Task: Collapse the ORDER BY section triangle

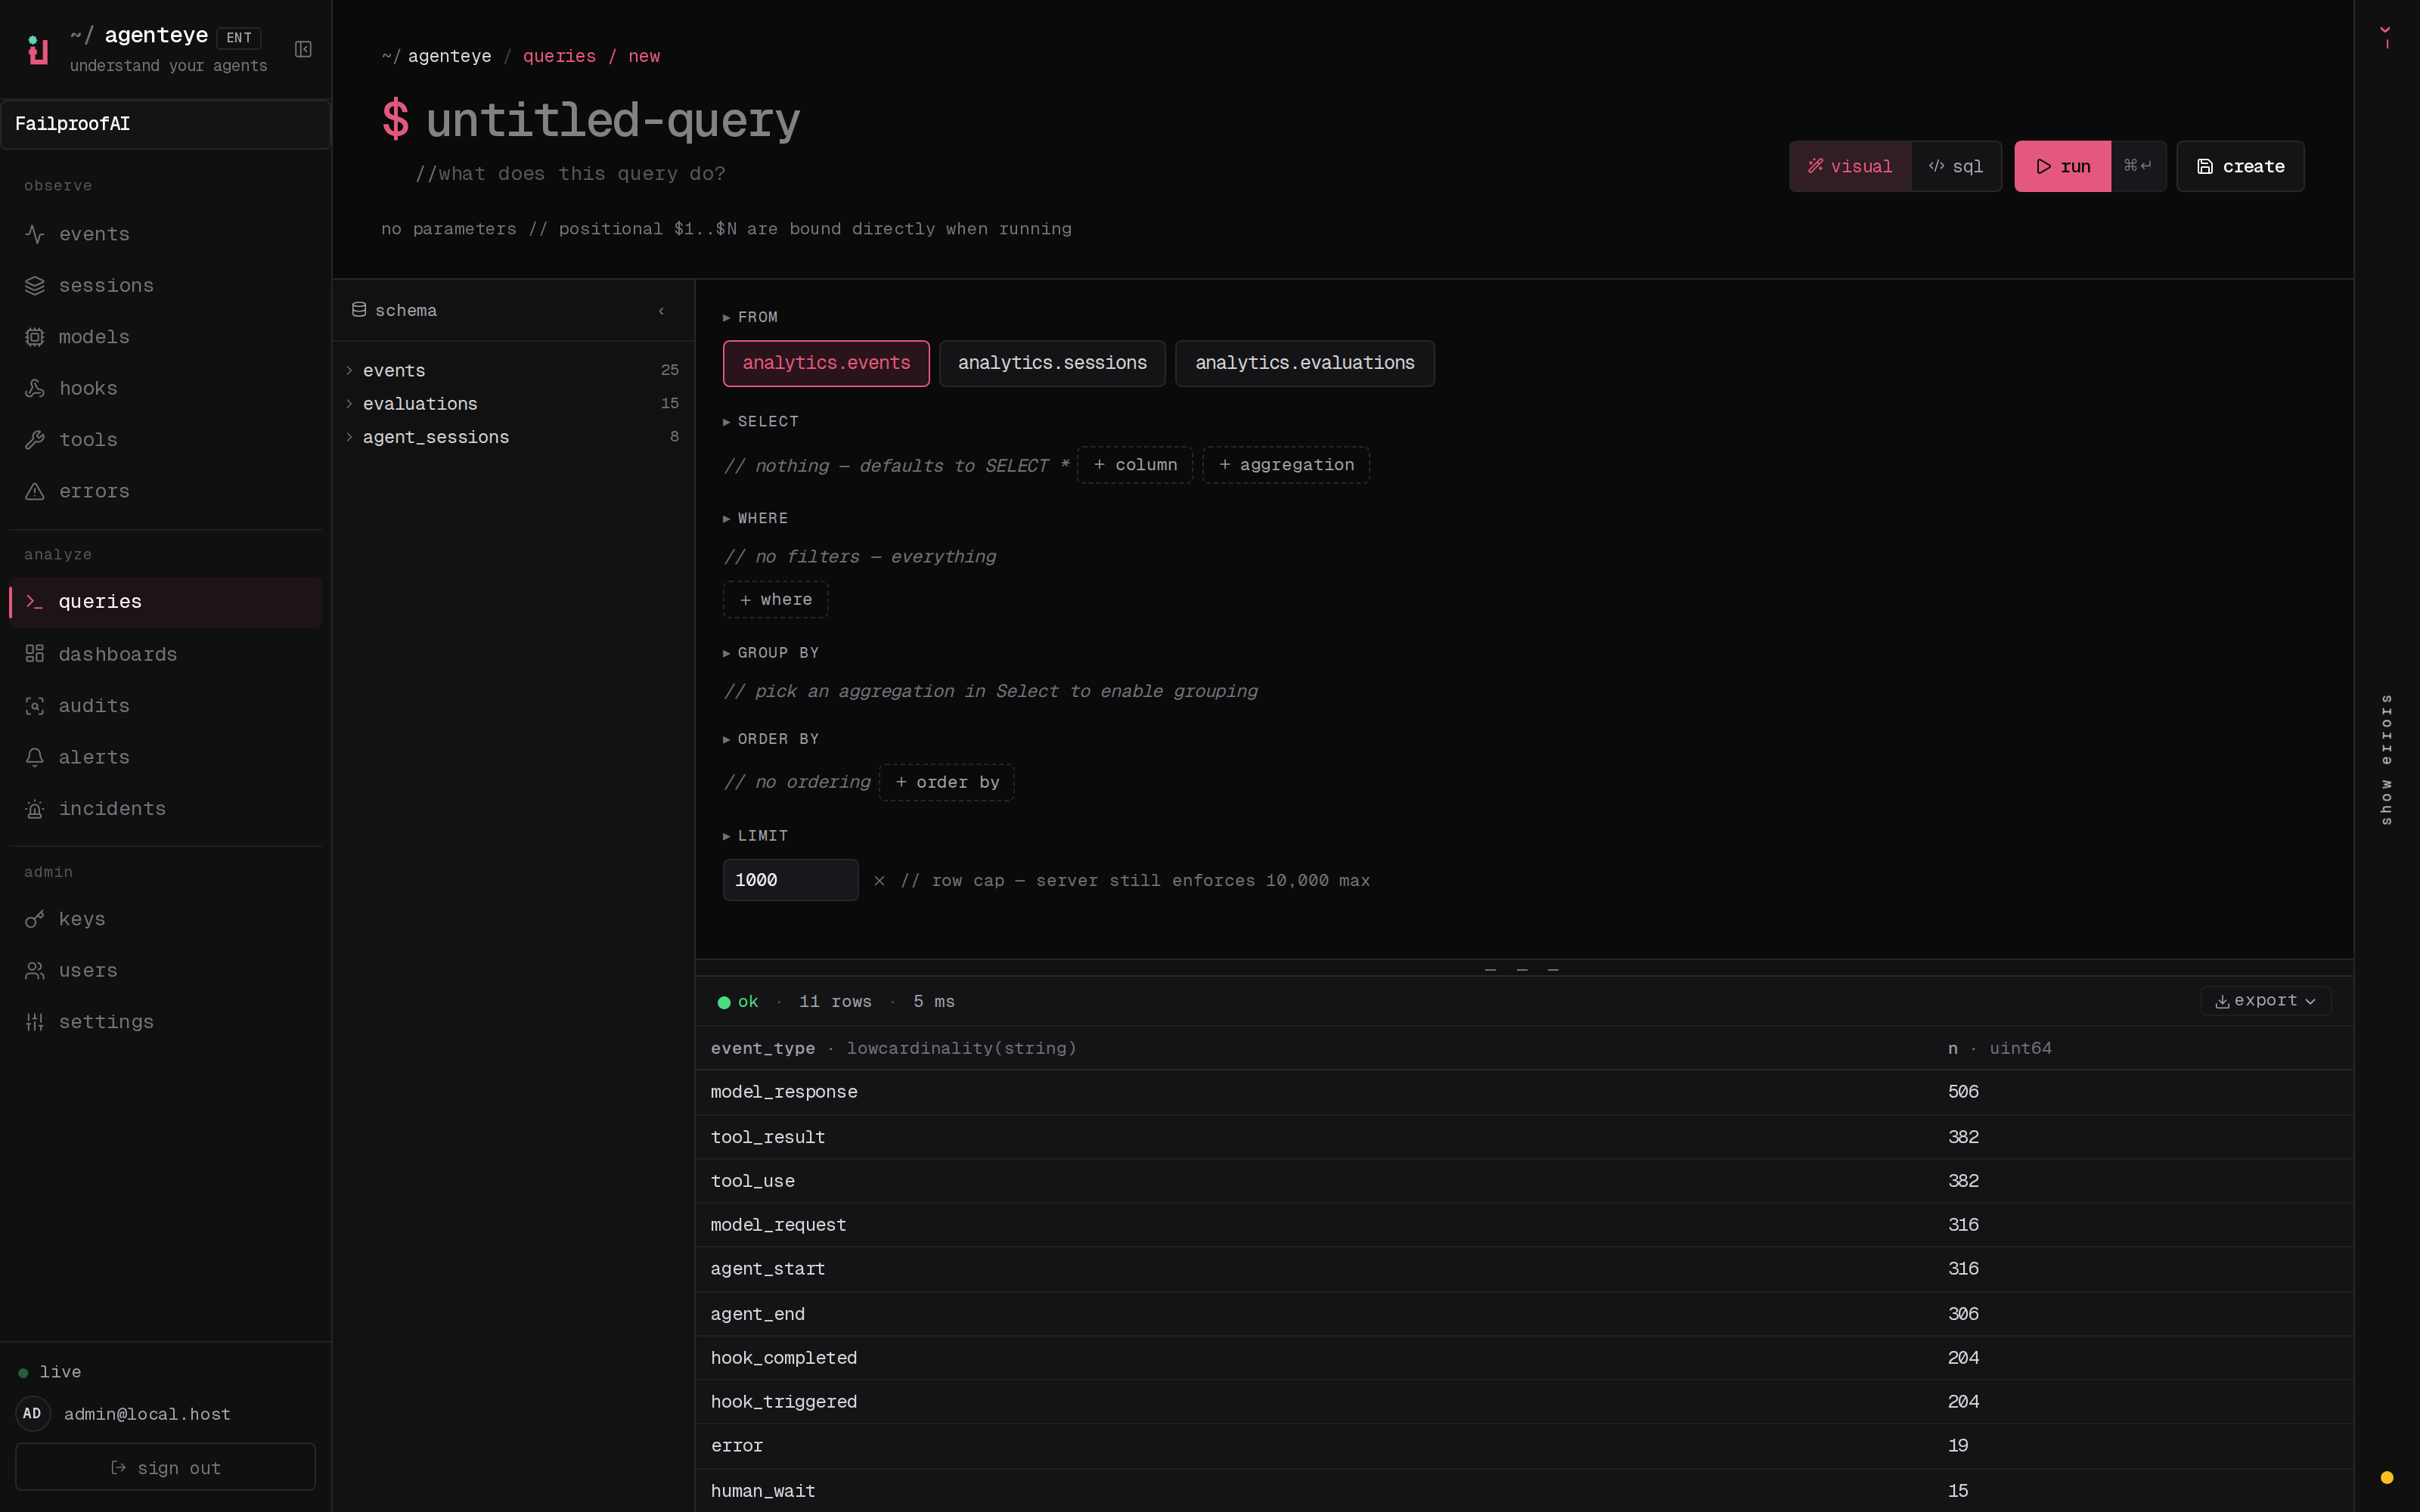Action: pos(727,739)
